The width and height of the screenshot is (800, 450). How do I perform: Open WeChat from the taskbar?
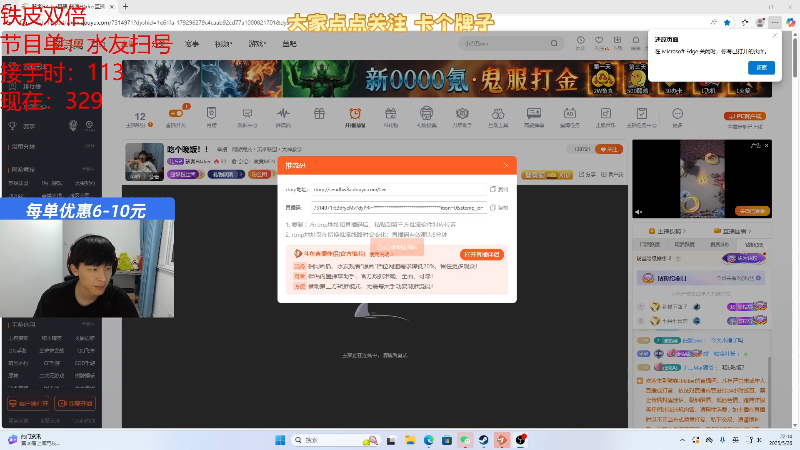[465, 440]
